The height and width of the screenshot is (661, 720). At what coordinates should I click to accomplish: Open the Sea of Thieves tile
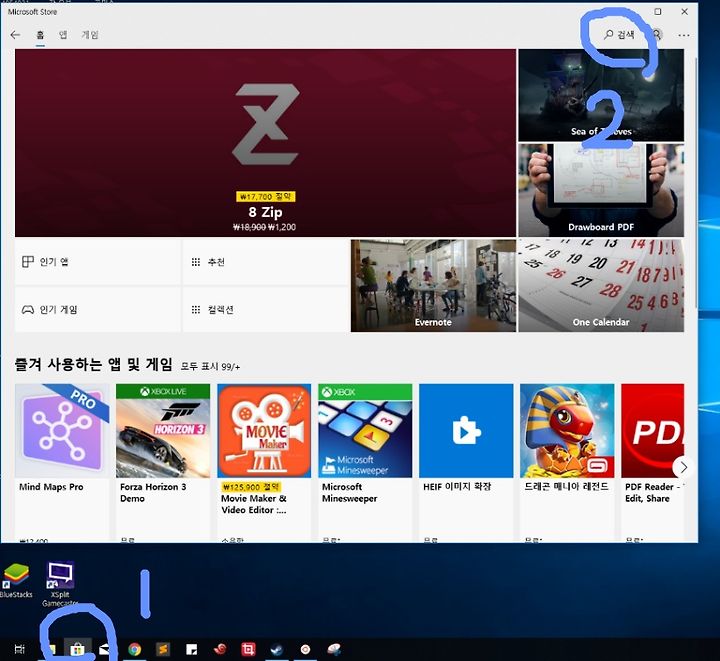click(x=601, y=95)
